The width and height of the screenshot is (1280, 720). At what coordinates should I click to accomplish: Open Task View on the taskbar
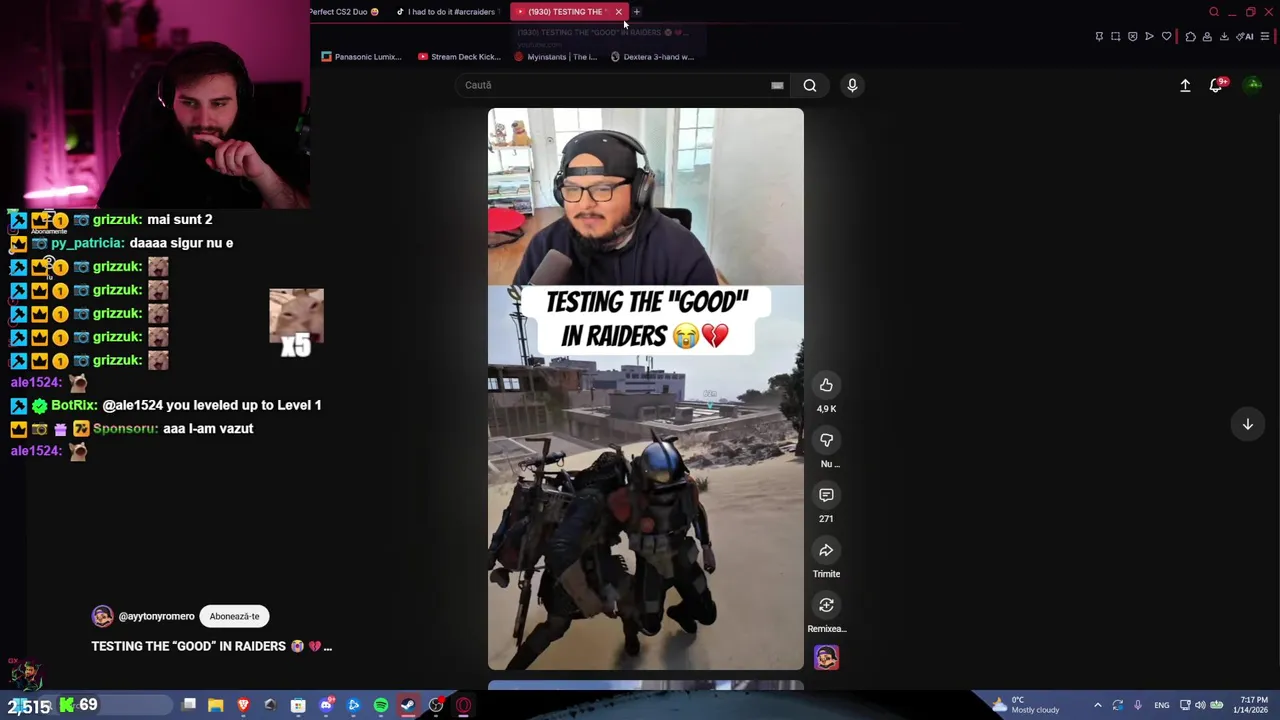[x=189, y=705]
